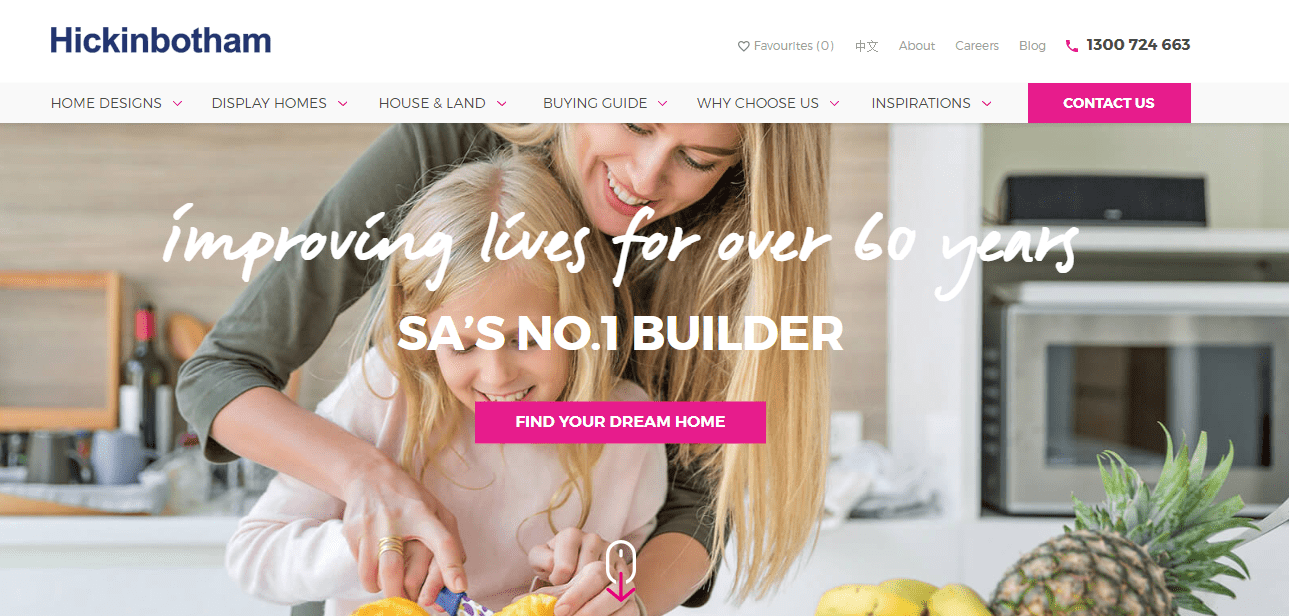
Task: Click FIND YOUR DREAM HOME button
Action: (x=620, y=422)
